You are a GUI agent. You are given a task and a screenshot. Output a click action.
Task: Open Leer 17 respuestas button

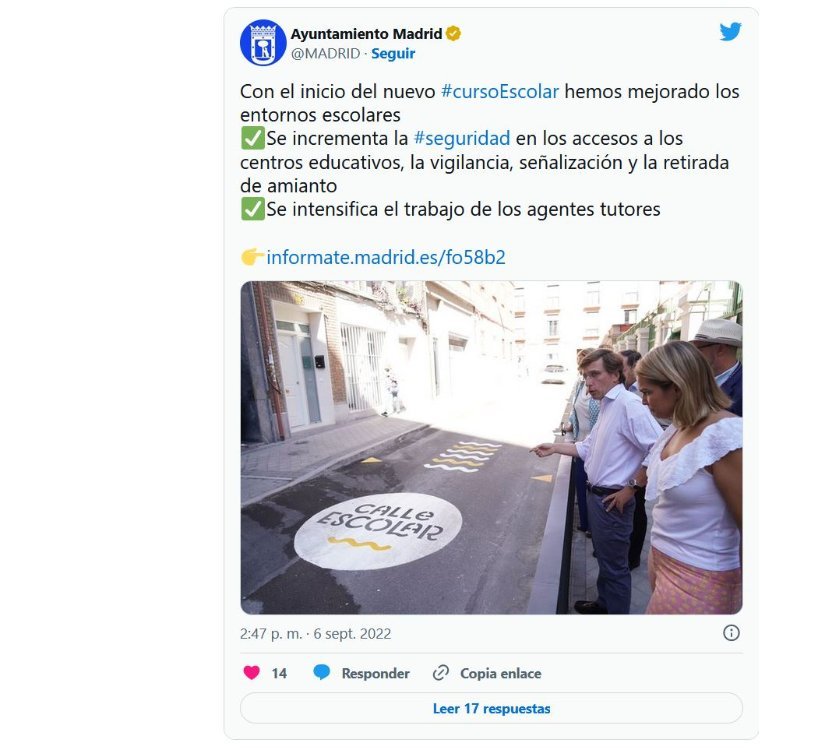pyautogui.click(x=491, y=708)
